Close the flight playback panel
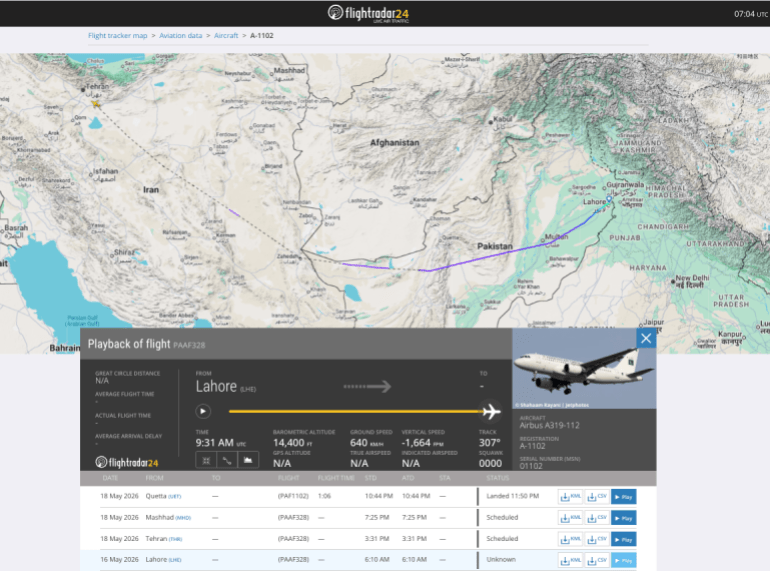This screenshot has width=770, height=571. point(646,338)
